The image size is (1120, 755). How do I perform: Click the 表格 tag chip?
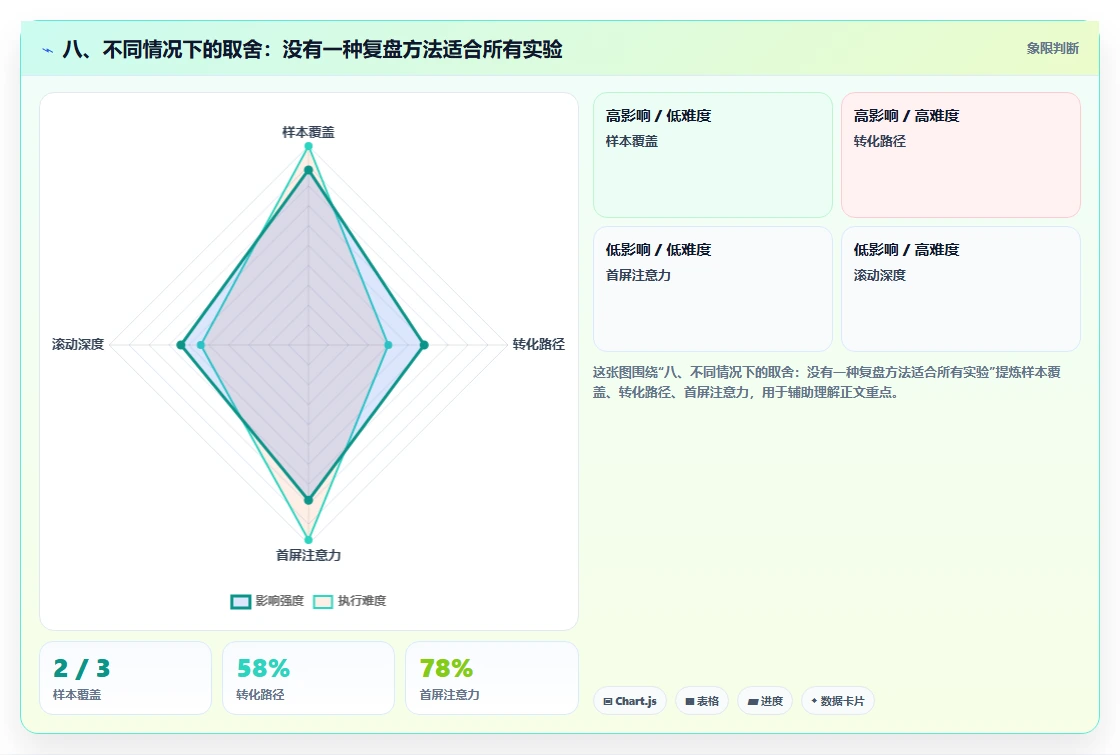pos(702,701)
